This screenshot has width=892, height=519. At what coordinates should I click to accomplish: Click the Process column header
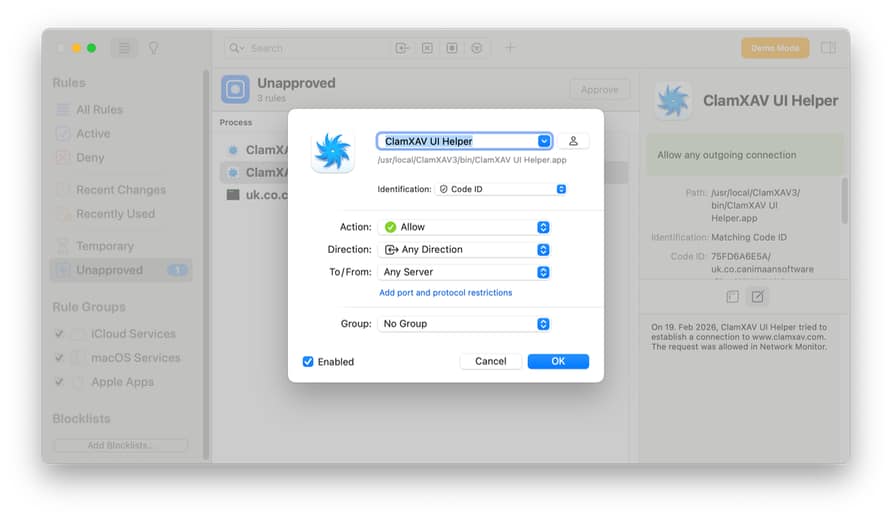[236, 122]
